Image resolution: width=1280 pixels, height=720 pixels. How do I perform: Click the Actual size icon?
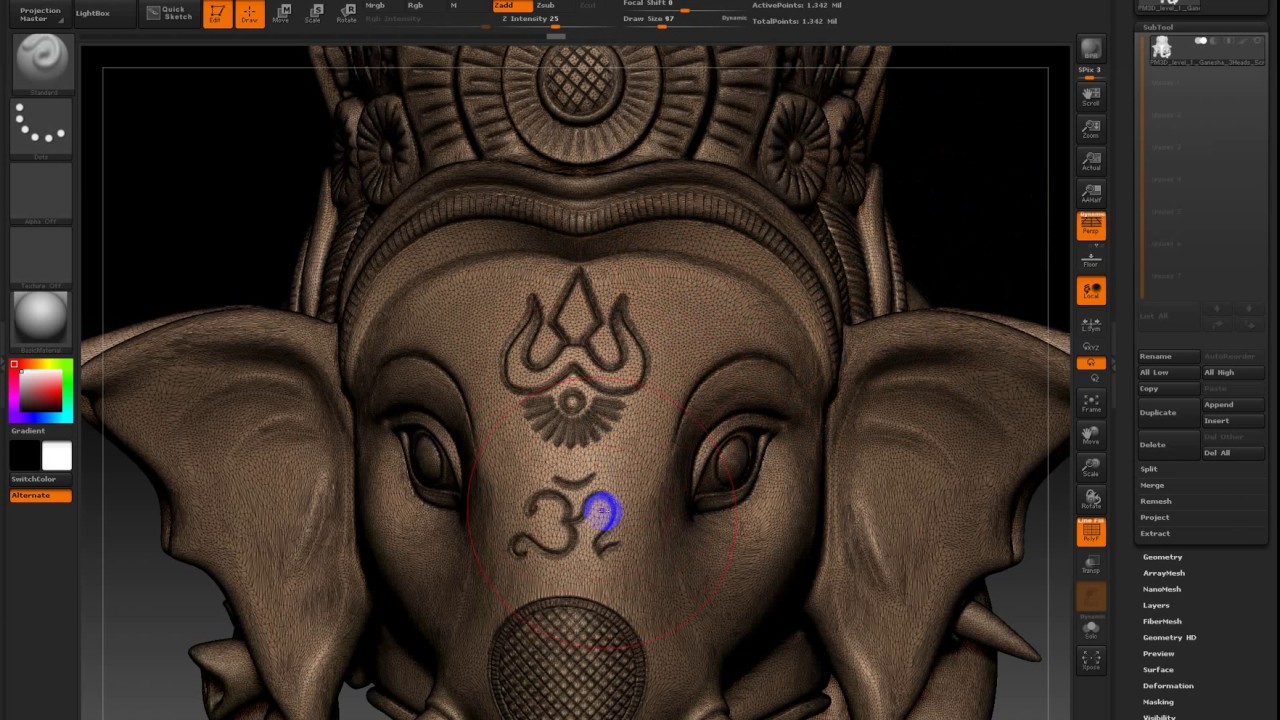[x=1091, y=161]
